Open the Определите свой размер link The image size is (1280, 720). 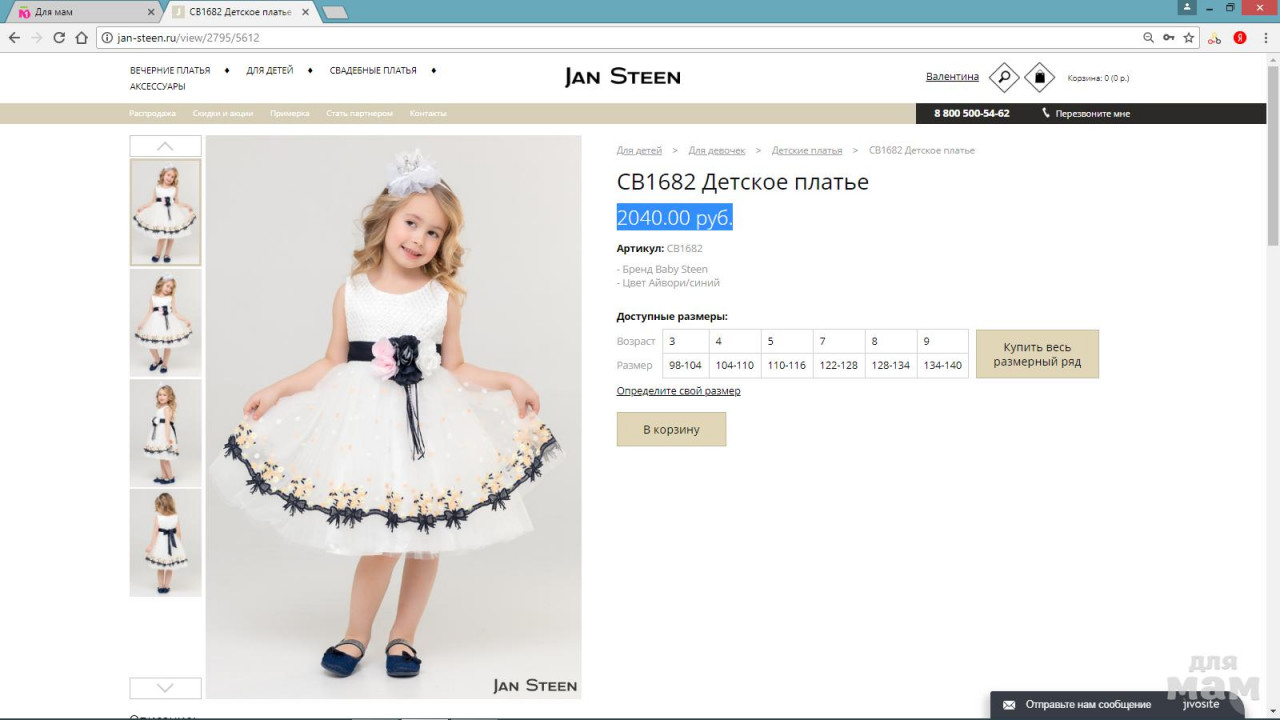point(678,391)
